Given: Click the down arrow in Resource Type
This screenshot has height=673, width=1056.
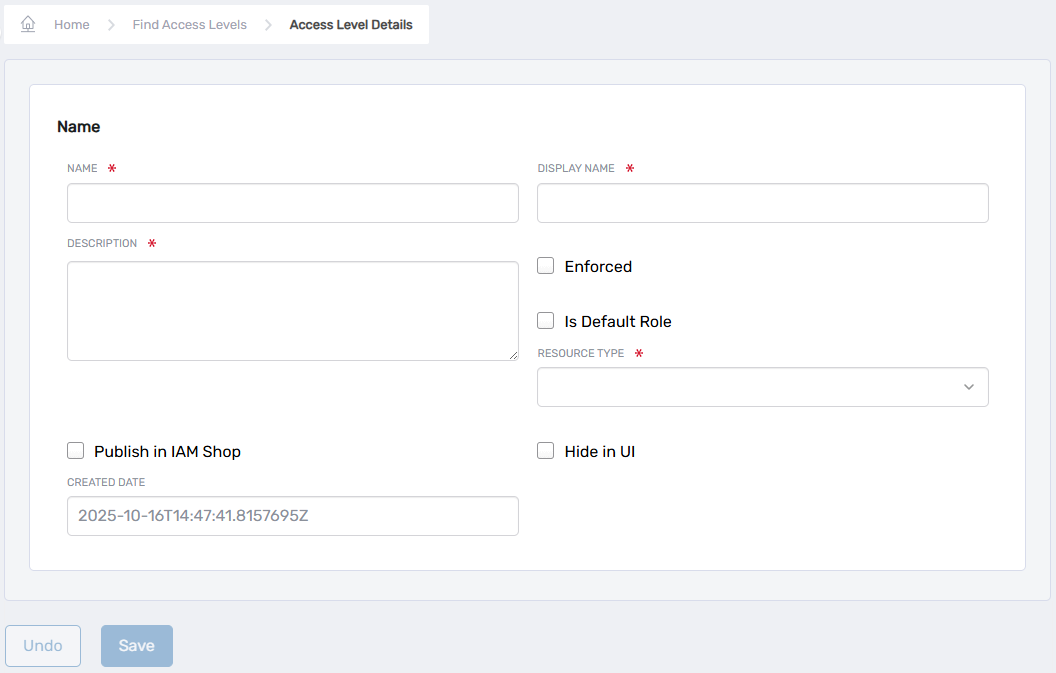Looking at the screenshot, I should (x=968, y=387).
